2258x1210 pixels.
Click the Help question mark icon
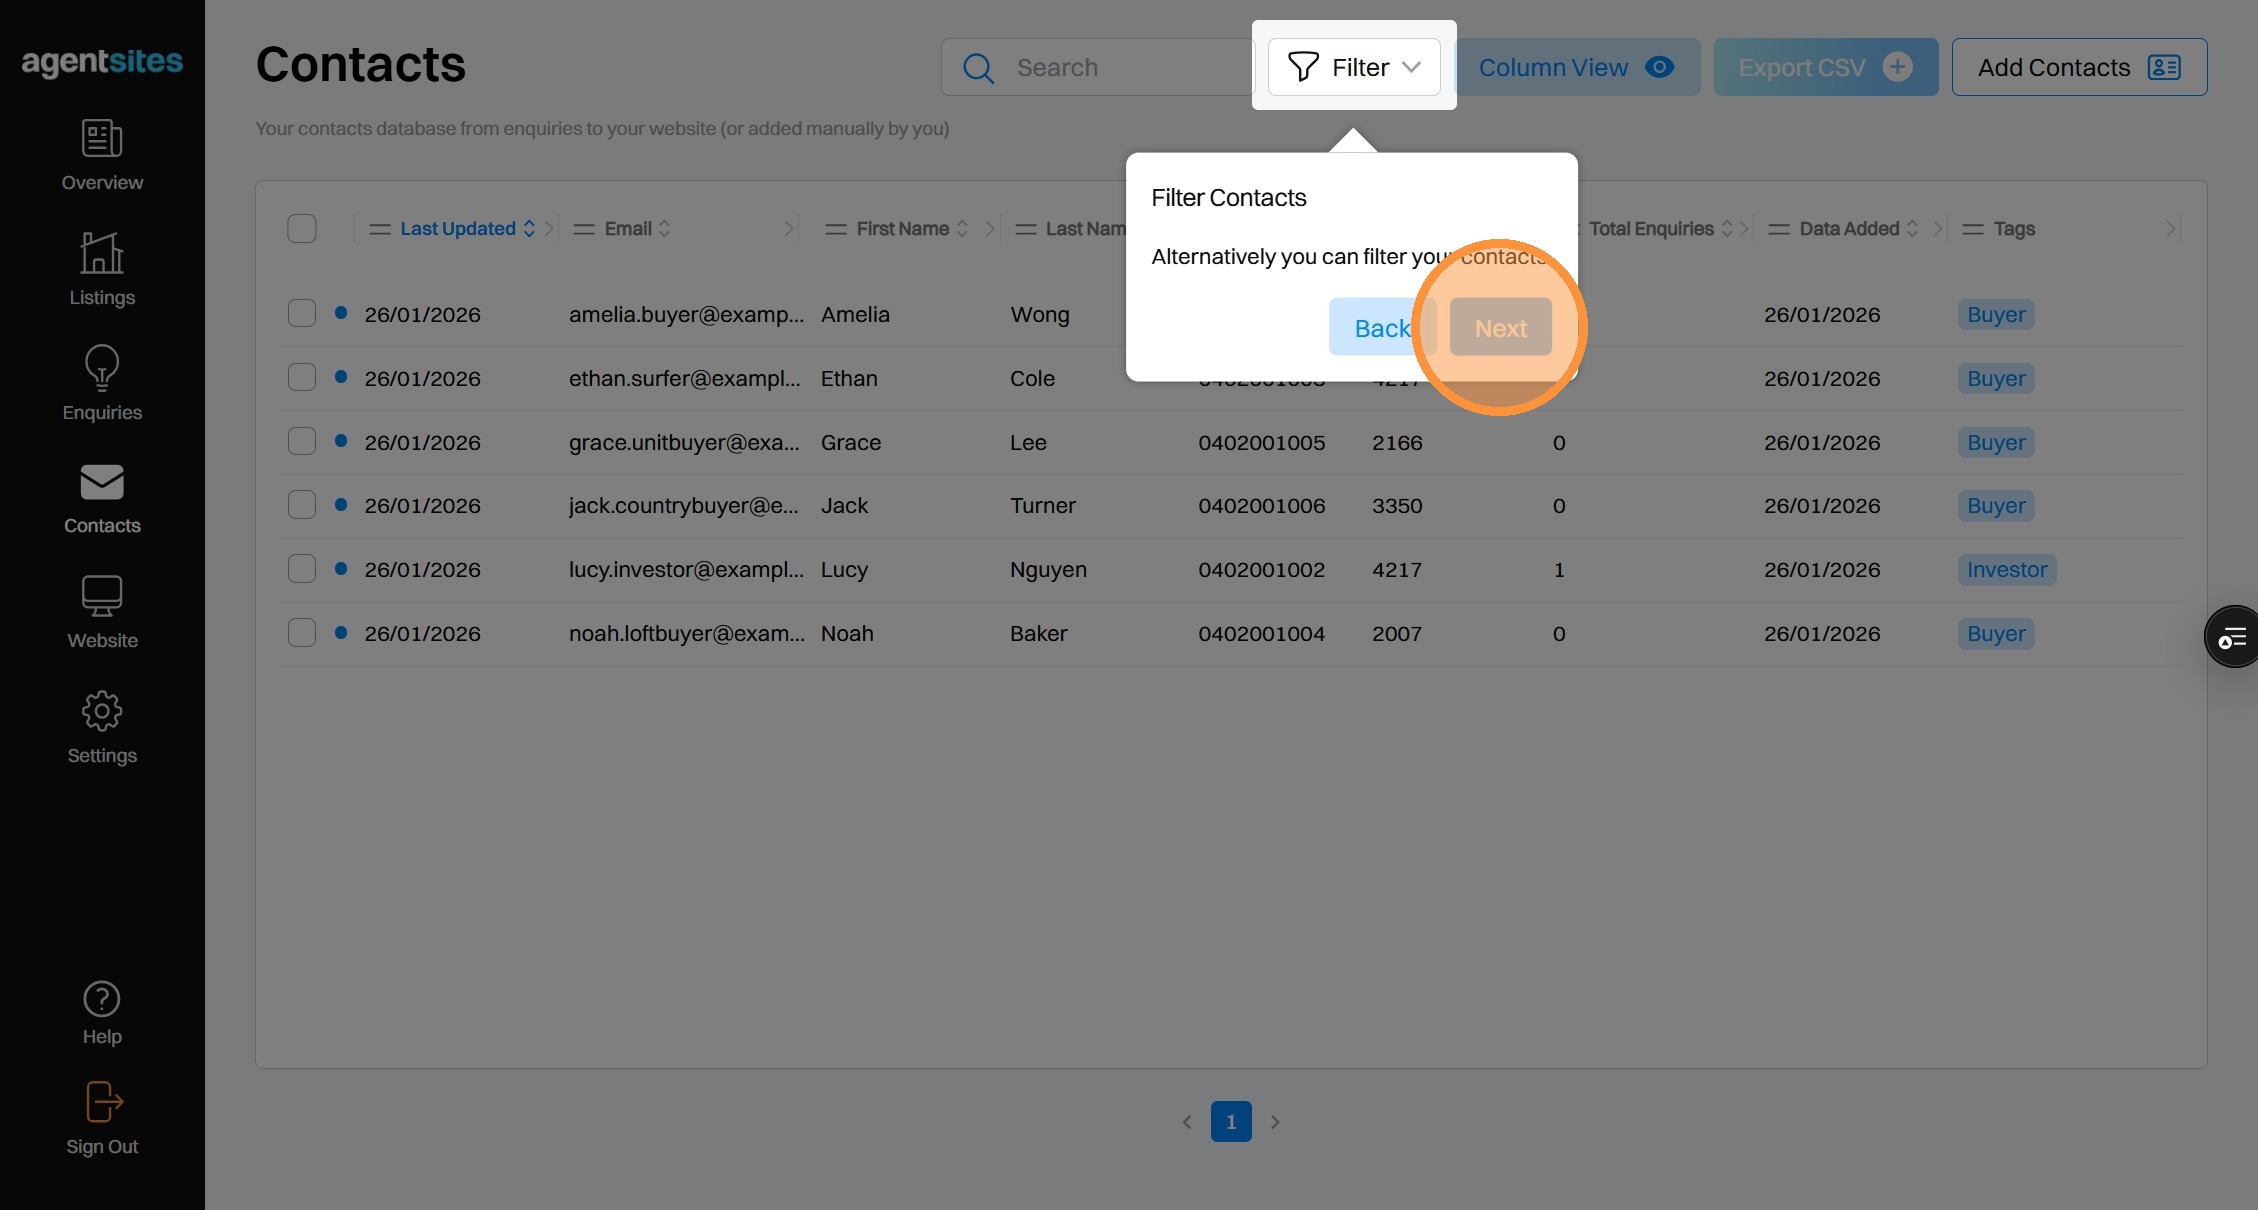click(102, 999)
